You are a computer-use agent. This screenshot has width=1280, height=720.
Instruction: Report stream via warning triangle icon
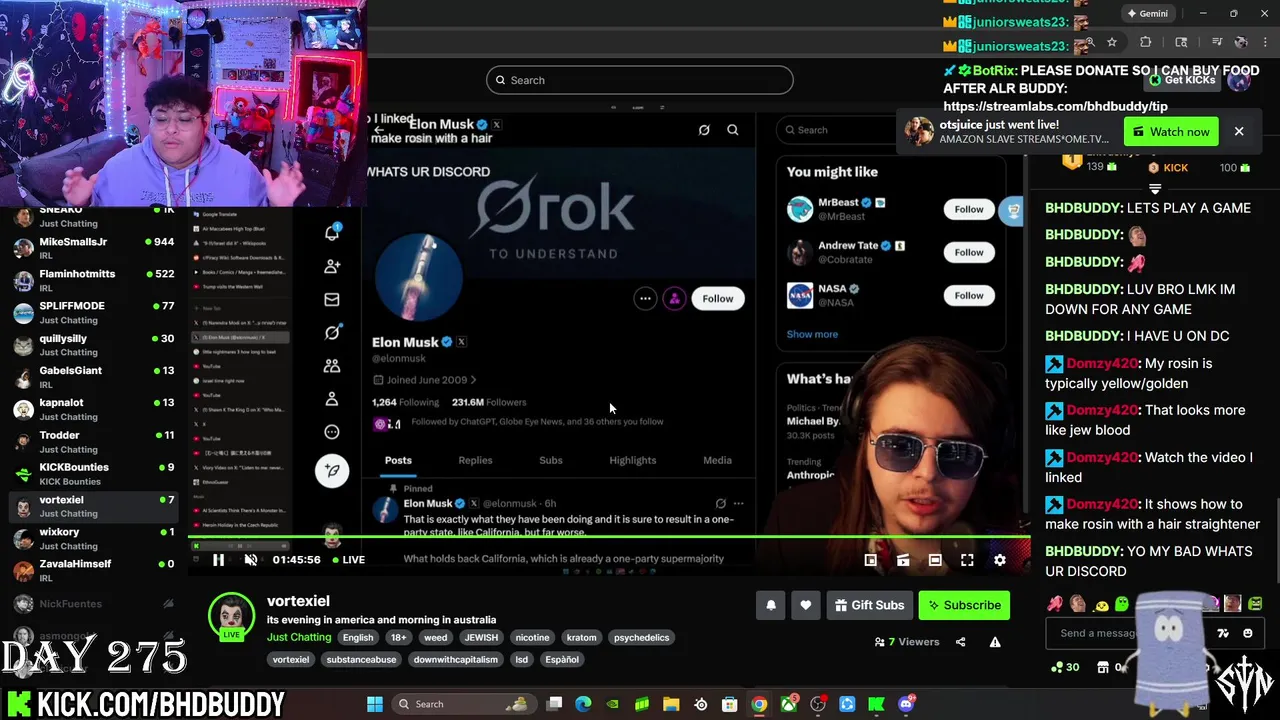click(995, 642)
